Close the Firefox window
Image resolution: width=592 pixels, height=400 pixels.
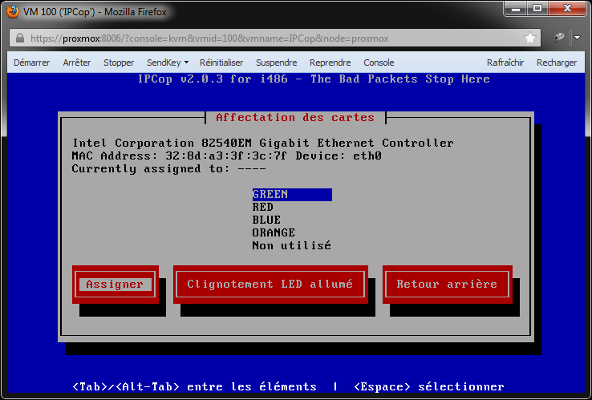(x=567, y=9)
